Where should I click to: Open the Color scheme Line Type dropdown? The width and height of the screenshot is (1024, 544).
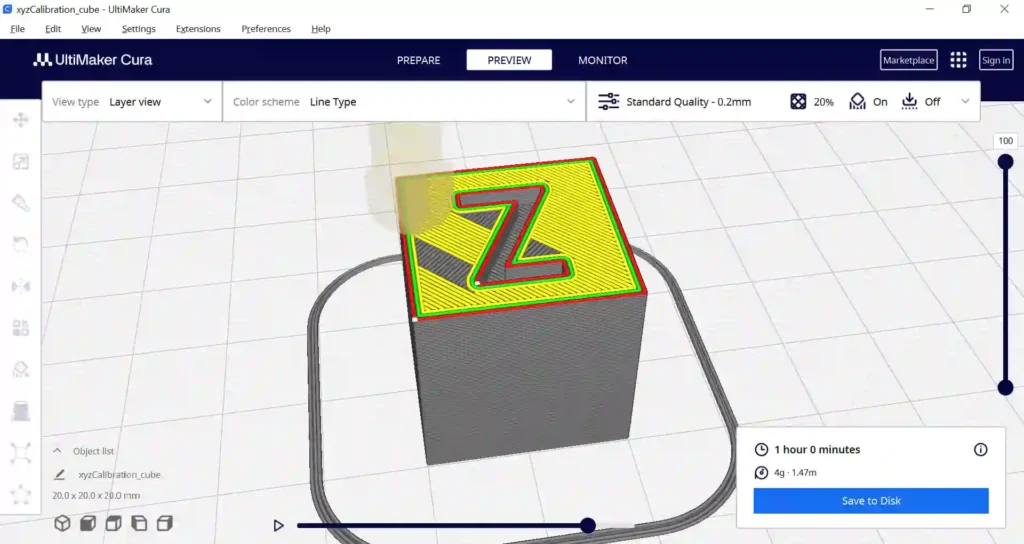click(404, 102)
